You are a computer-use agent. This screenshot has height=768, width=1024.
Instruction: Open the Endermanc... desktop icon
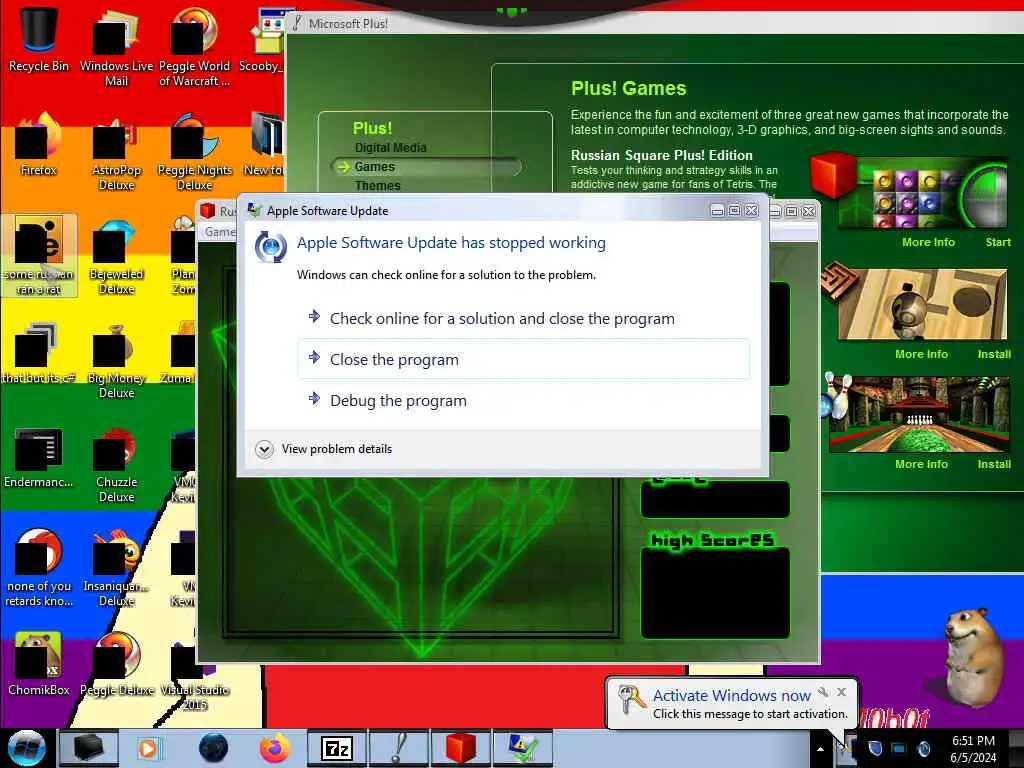(x=39, y=457)
